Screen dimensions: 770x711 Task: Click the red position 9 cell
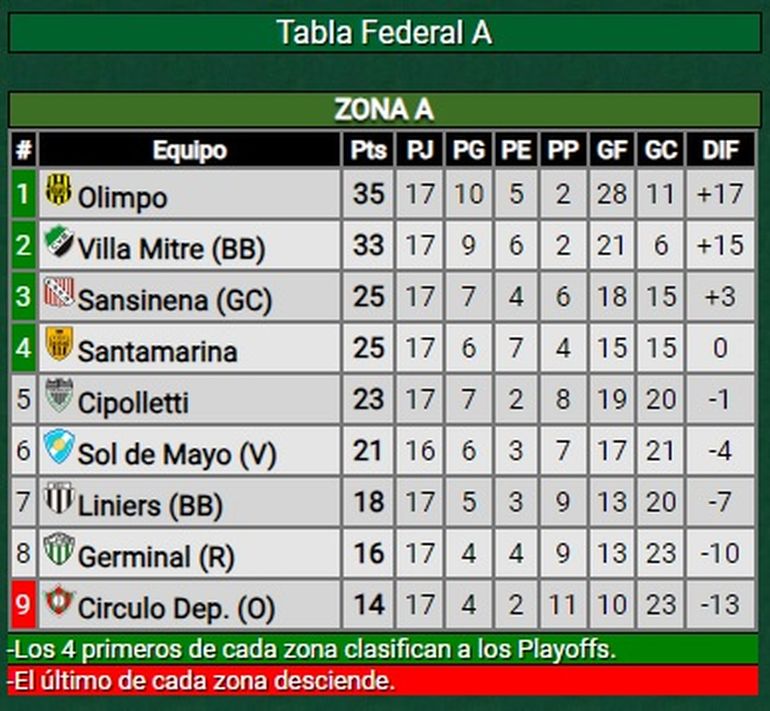[22, 606]
